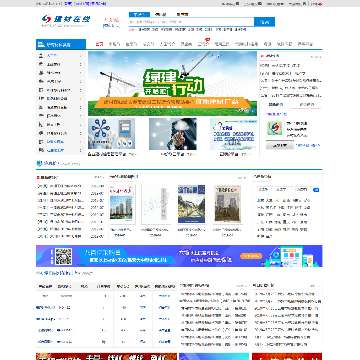Switch to right tab with red underline

(x=306, y=105)
